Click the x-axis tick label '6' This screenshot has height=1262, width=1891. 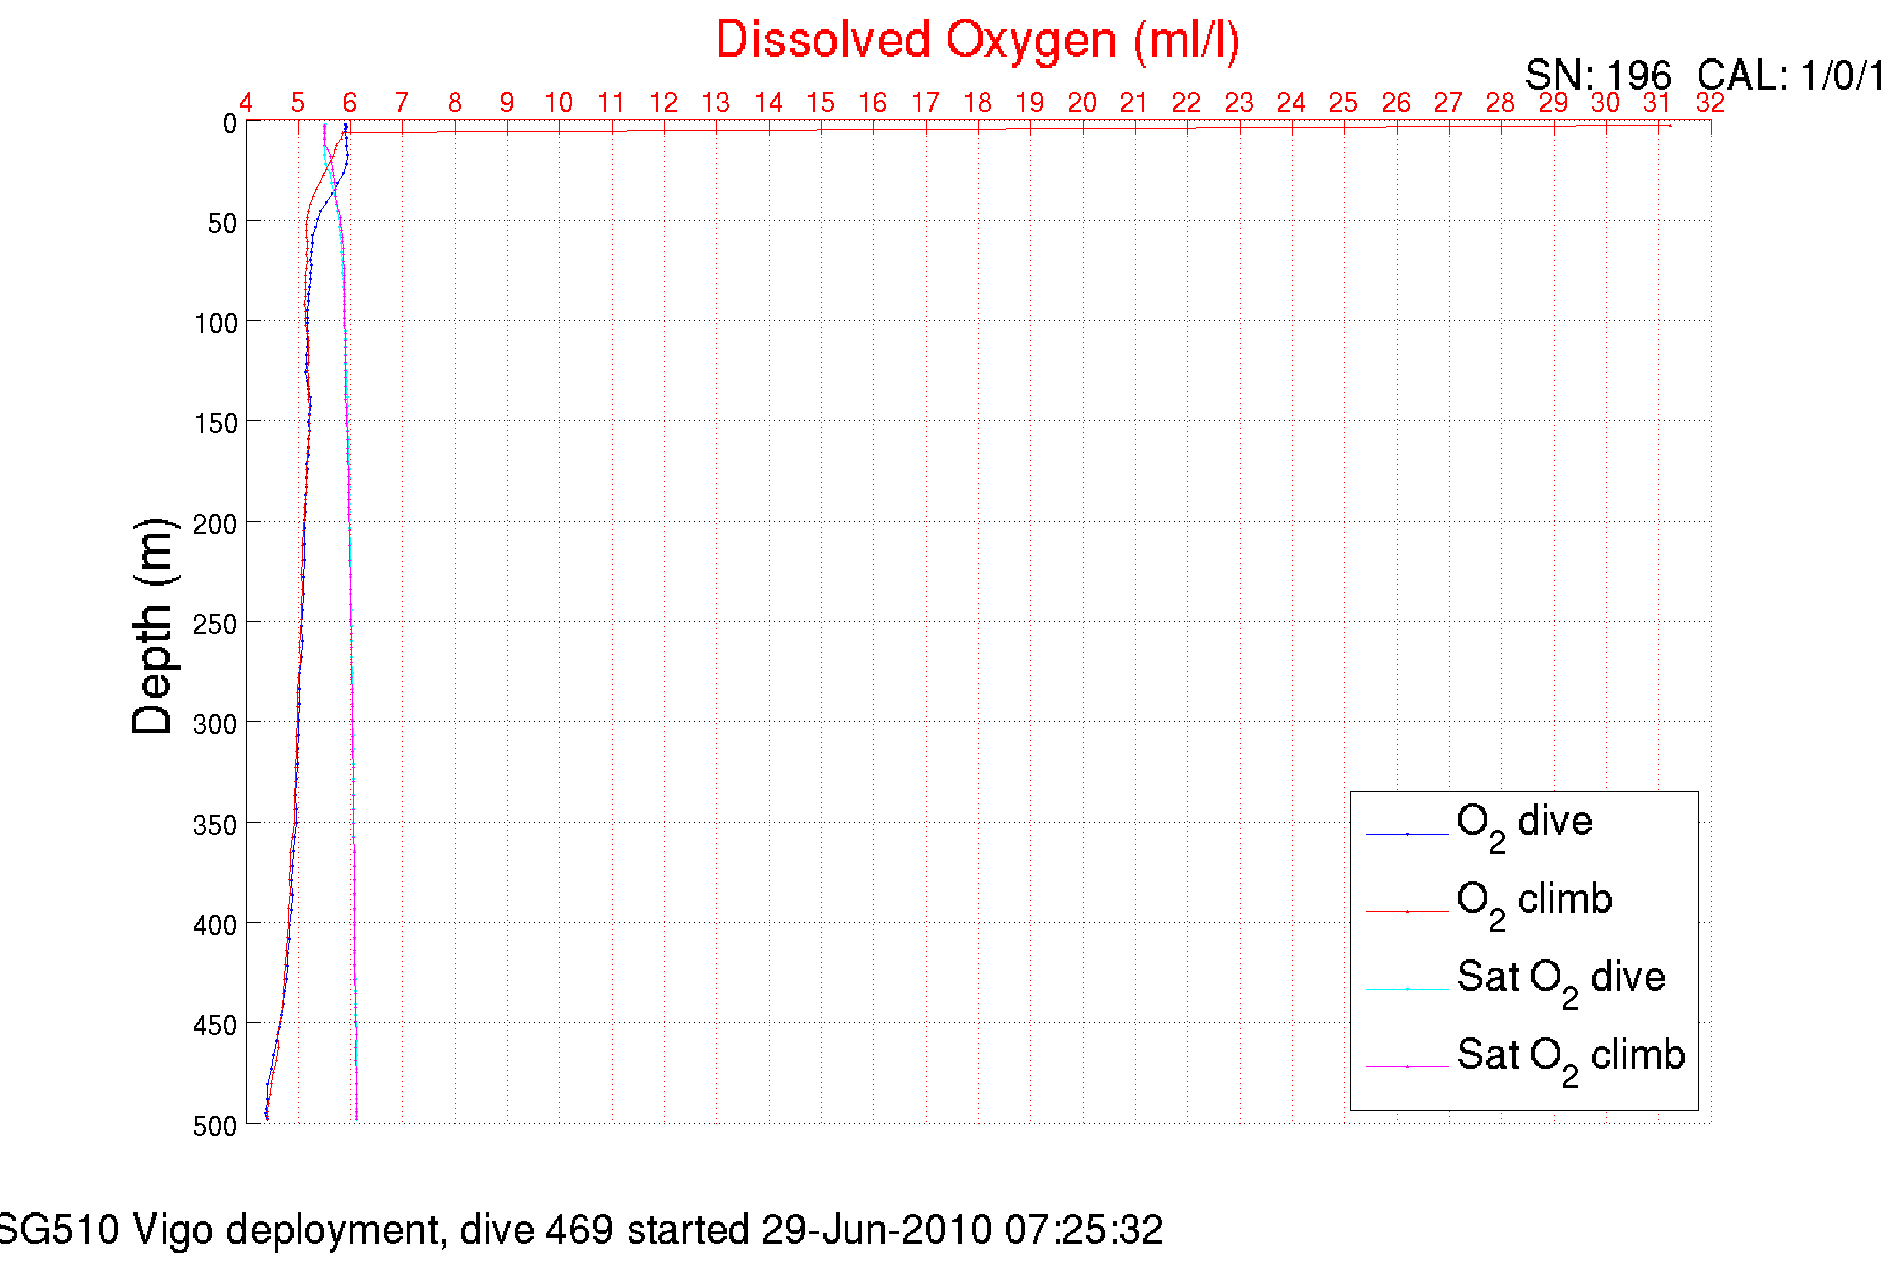[x=350, y=103]
